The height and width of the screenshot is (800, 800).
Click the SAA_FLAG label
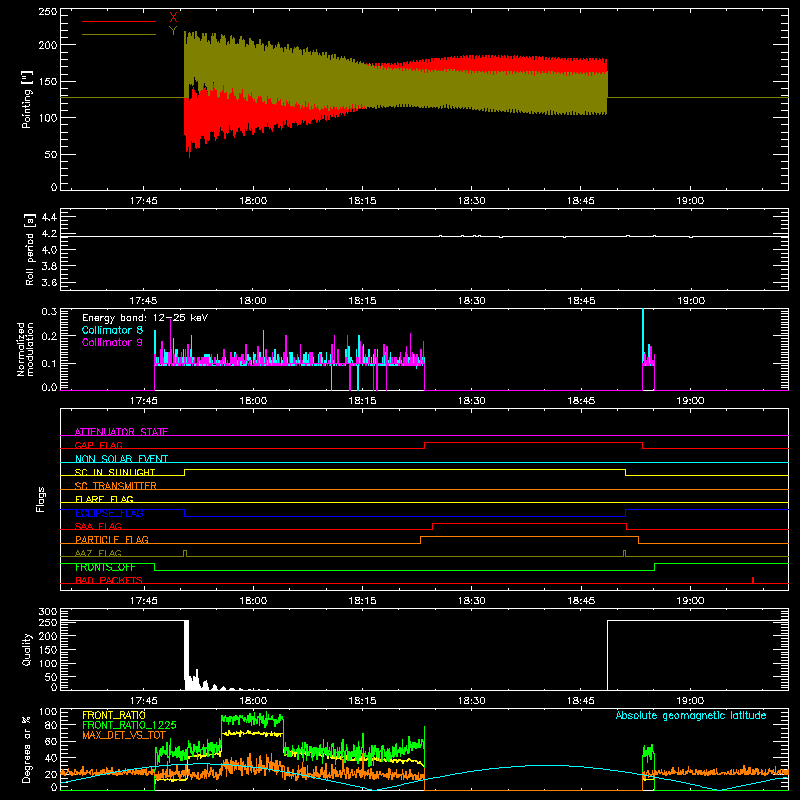click(98, 526)
